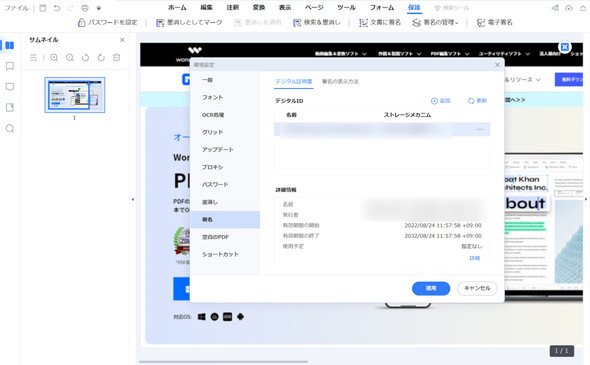Select 空白のPDF in settings list
The image size is (590, 365).
point(225,237)
